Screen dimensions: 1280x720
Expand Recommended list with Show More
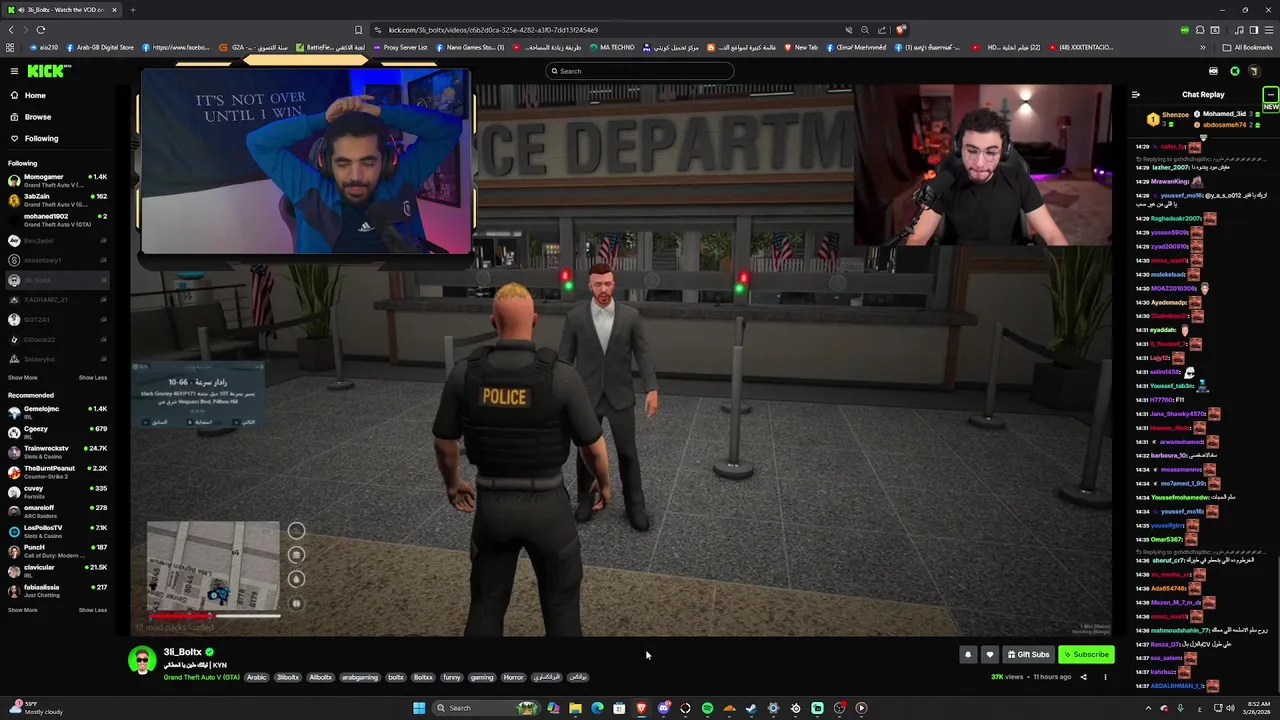pos(22,610)
